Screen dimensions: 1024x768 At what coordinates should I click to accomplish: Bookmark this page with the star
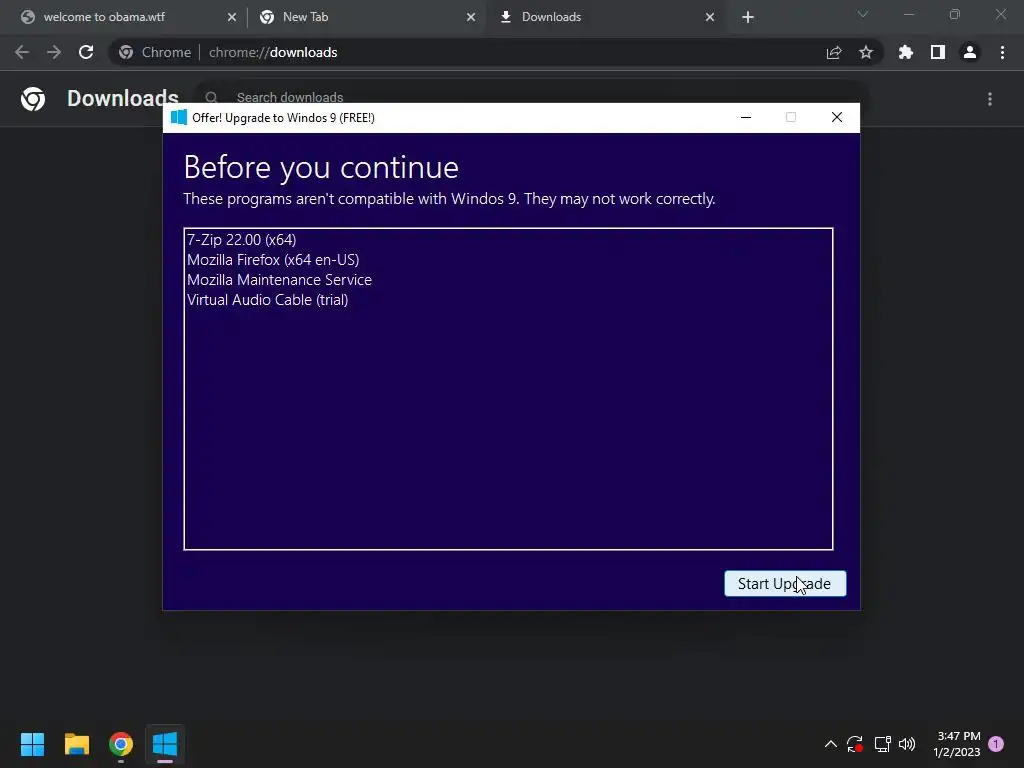tap(866, 52)
